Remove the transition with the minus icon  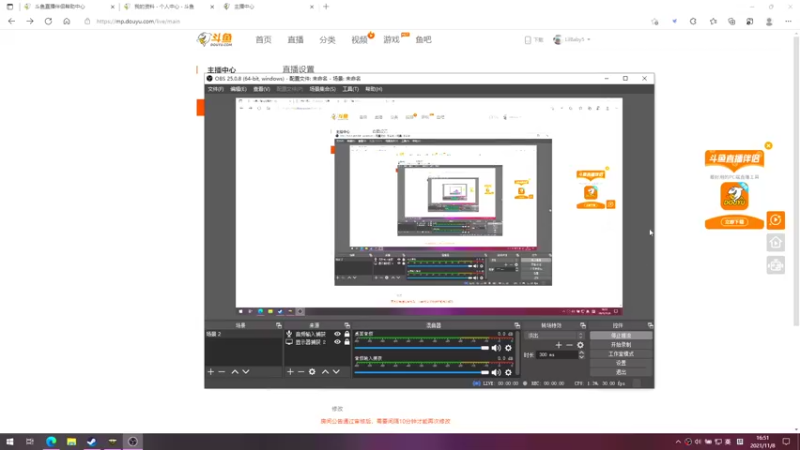pos(569,345)
